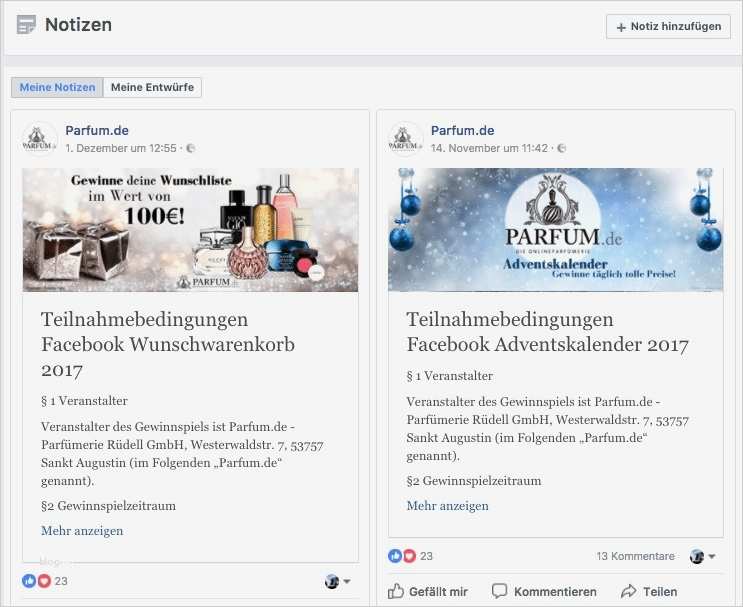
Task: Click § 1 Veranstalter heading in Wunschwarenkorb note
Action: pos(84,401)
